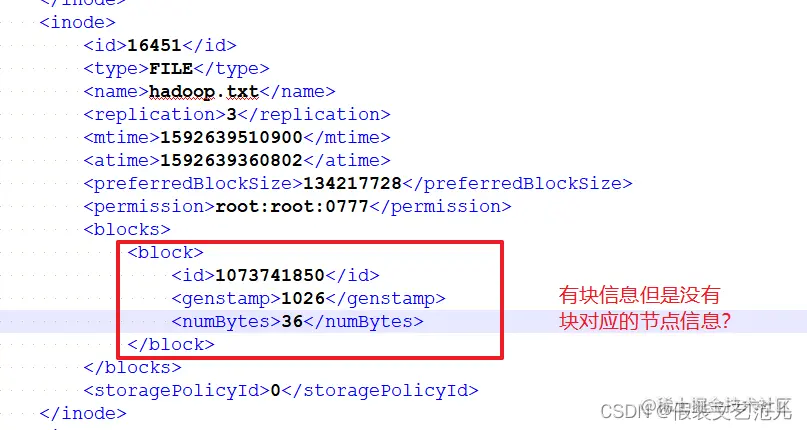Image resolution: width=807 pixels, height=430 pixels.
Task: Click the red Chinese annotation text
Action: [x=644, y=308]
